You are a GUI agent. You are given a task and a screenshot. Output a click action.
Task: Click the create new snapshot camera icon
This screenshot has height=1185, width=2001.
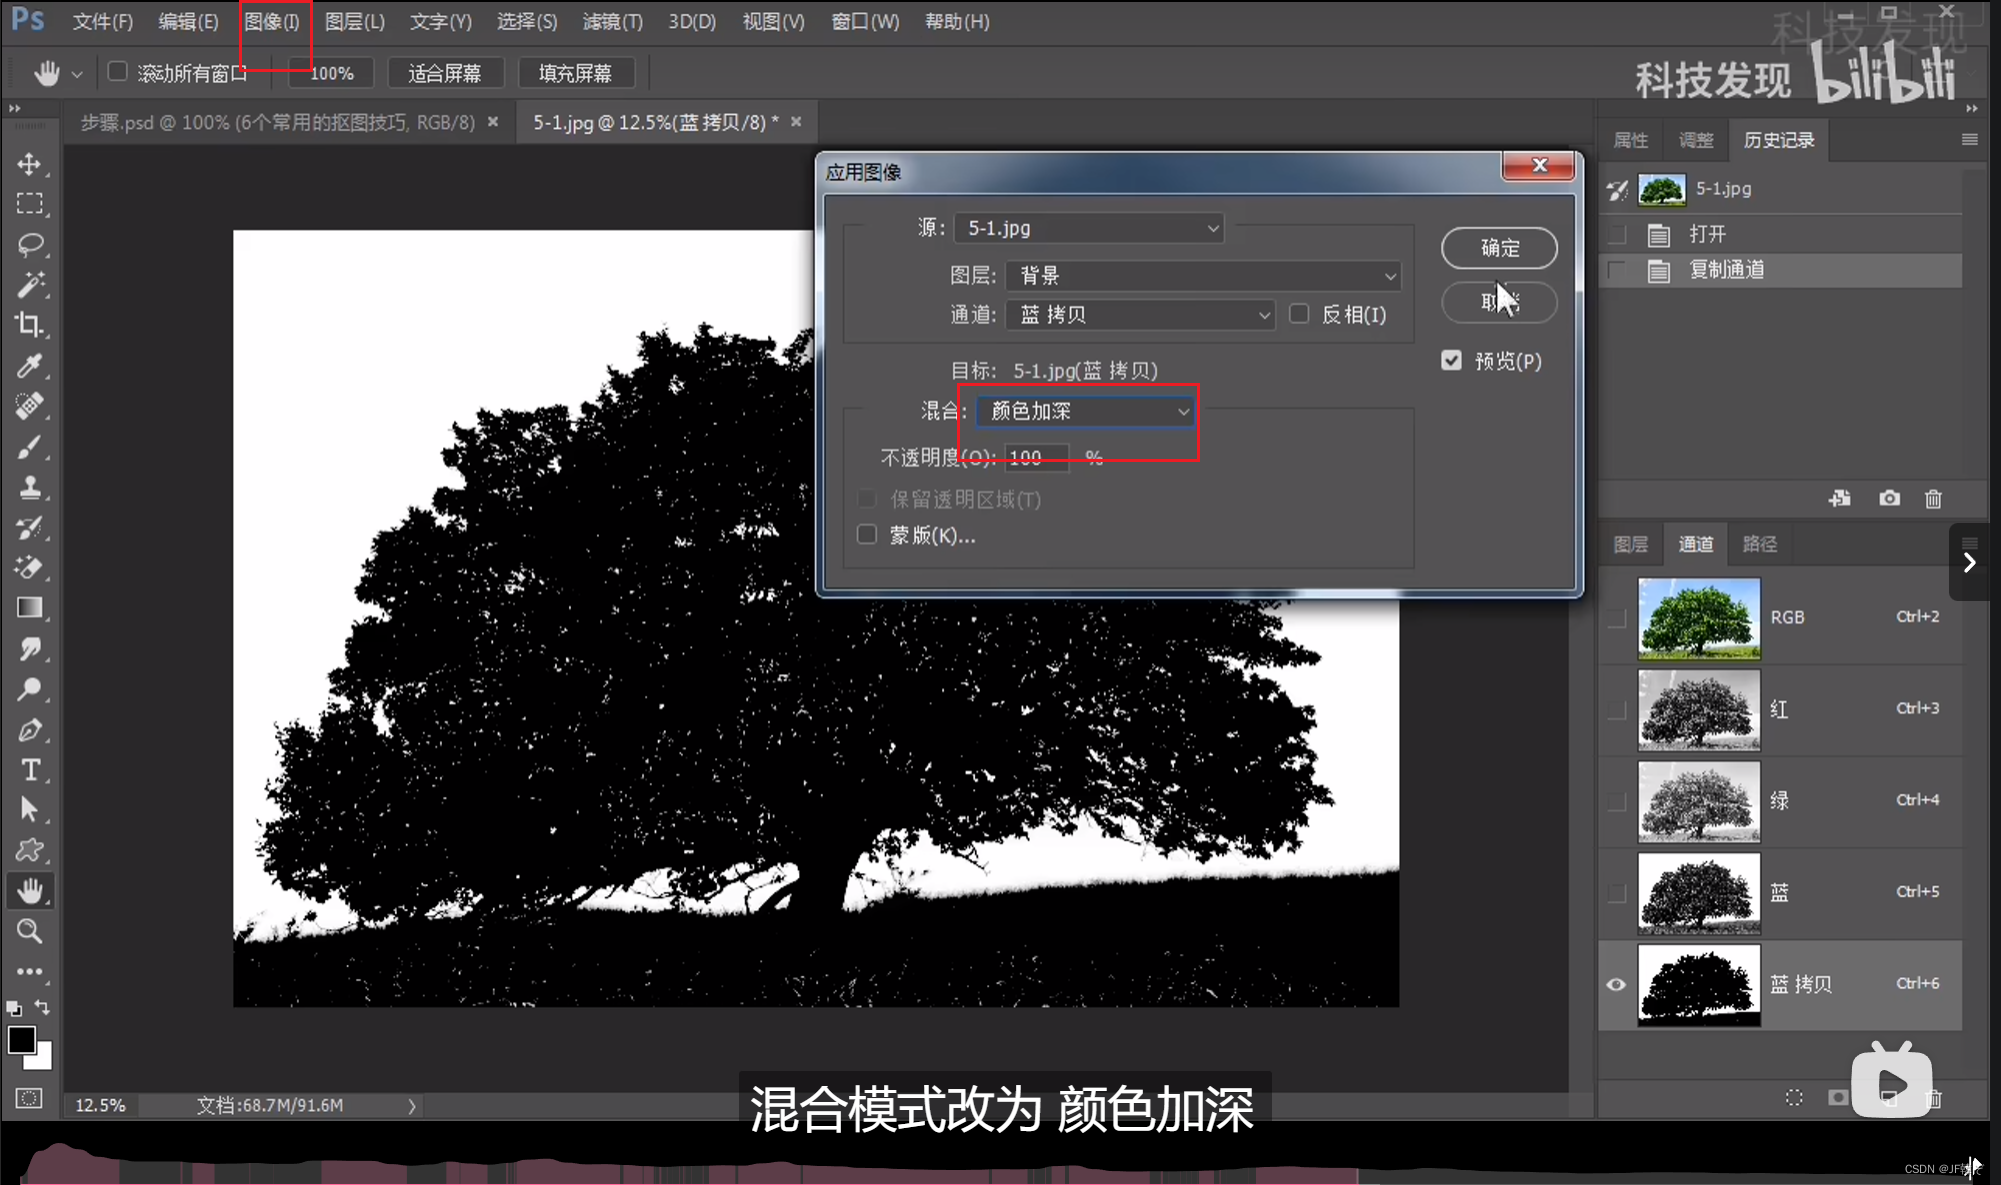pyautogui.click(x=1889, y=498)
